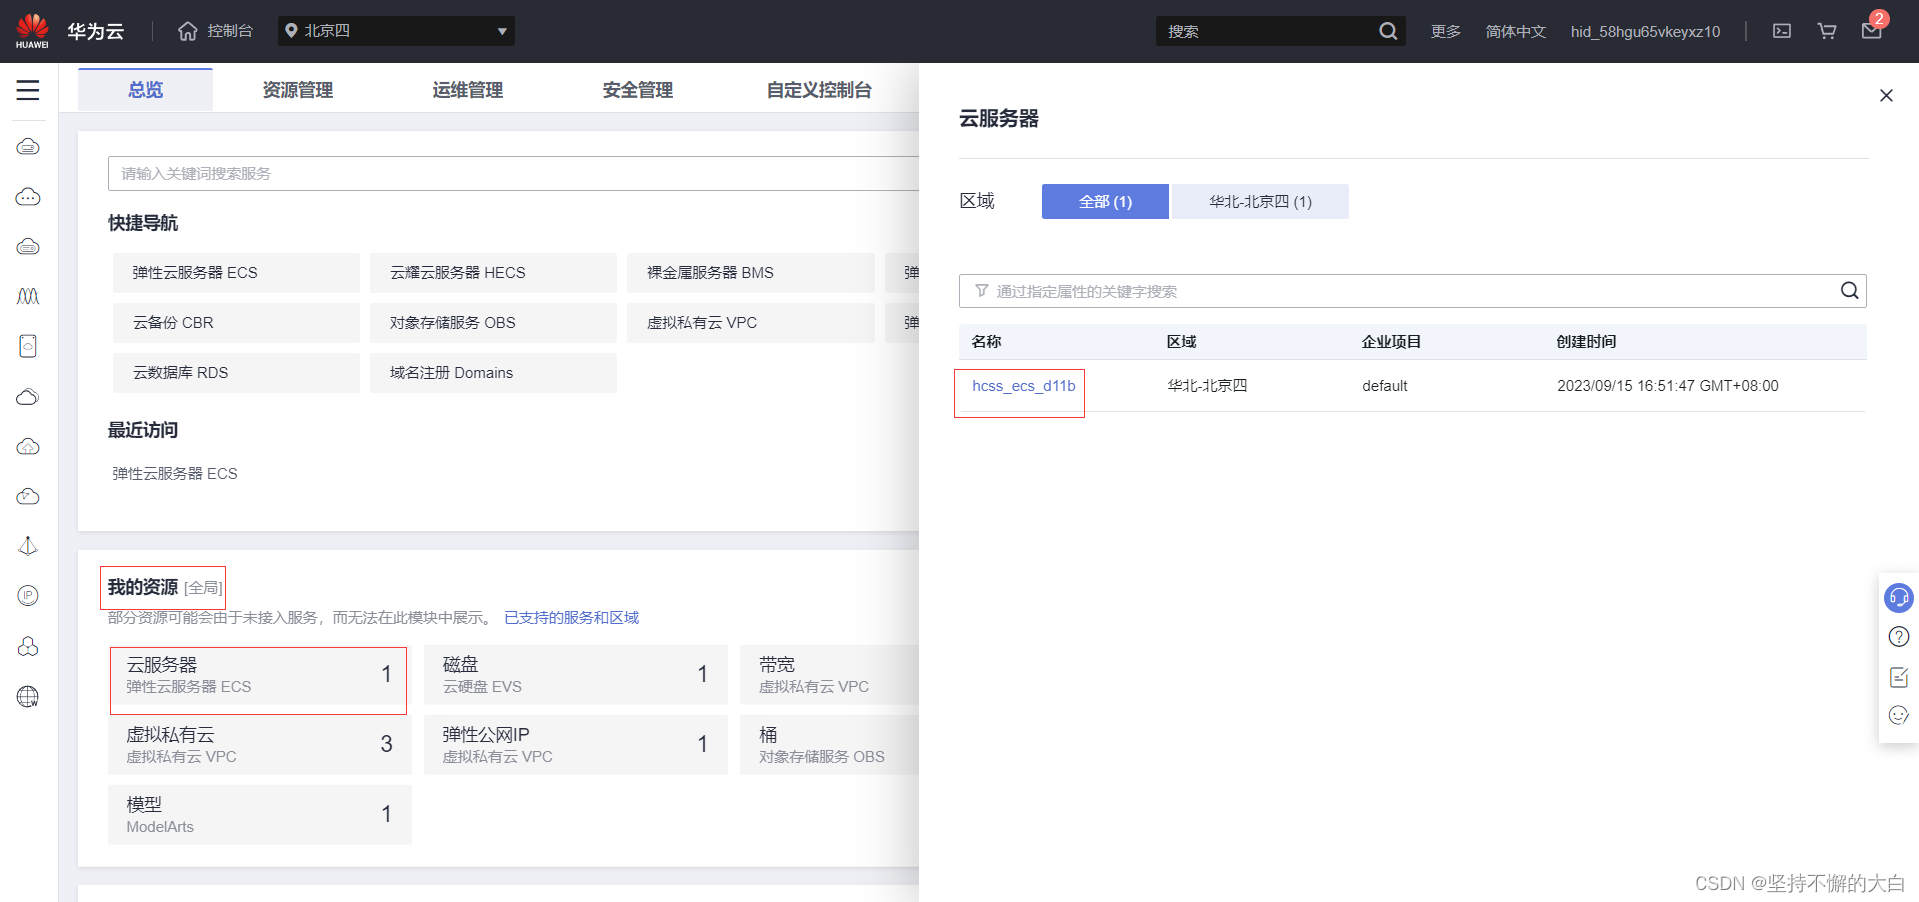Click the 华北-北京四 region cell
Screen dimensions: 1919x902
(1207, 386)
